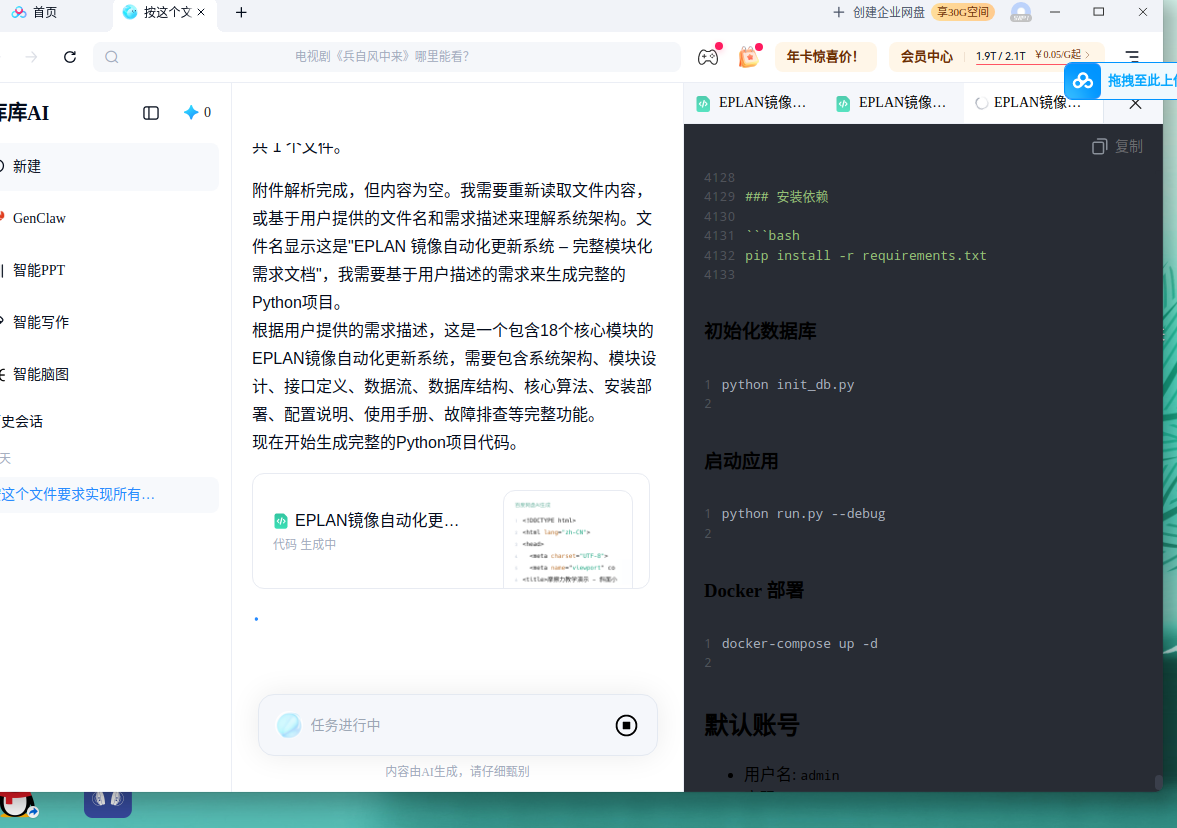This screenshot has width=1177, height=828.
Task: Close the code preview panel
Action: (x=1136, y=103)
